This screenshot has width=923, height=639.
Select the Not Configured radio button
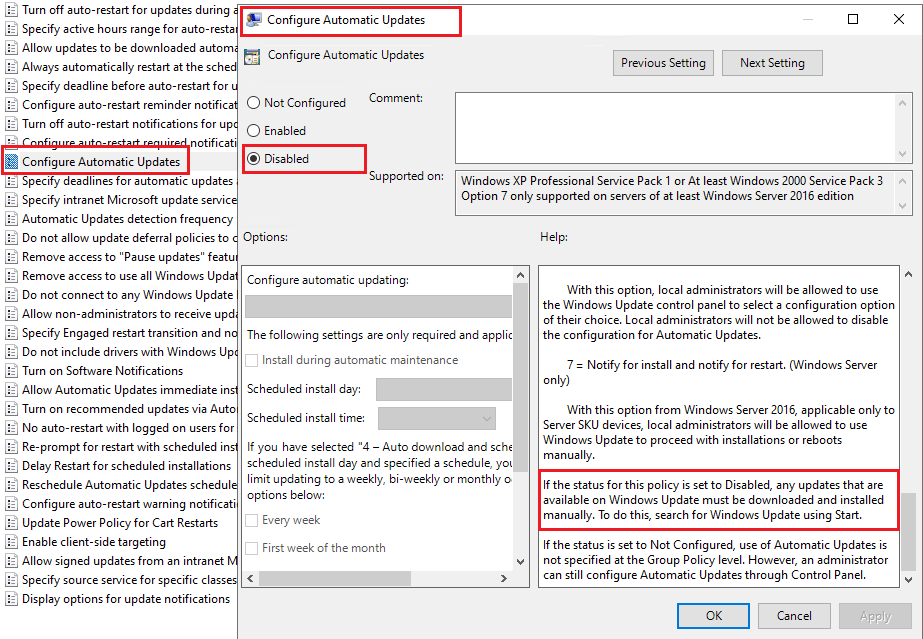pyautogui.click(x=253, y=103)
